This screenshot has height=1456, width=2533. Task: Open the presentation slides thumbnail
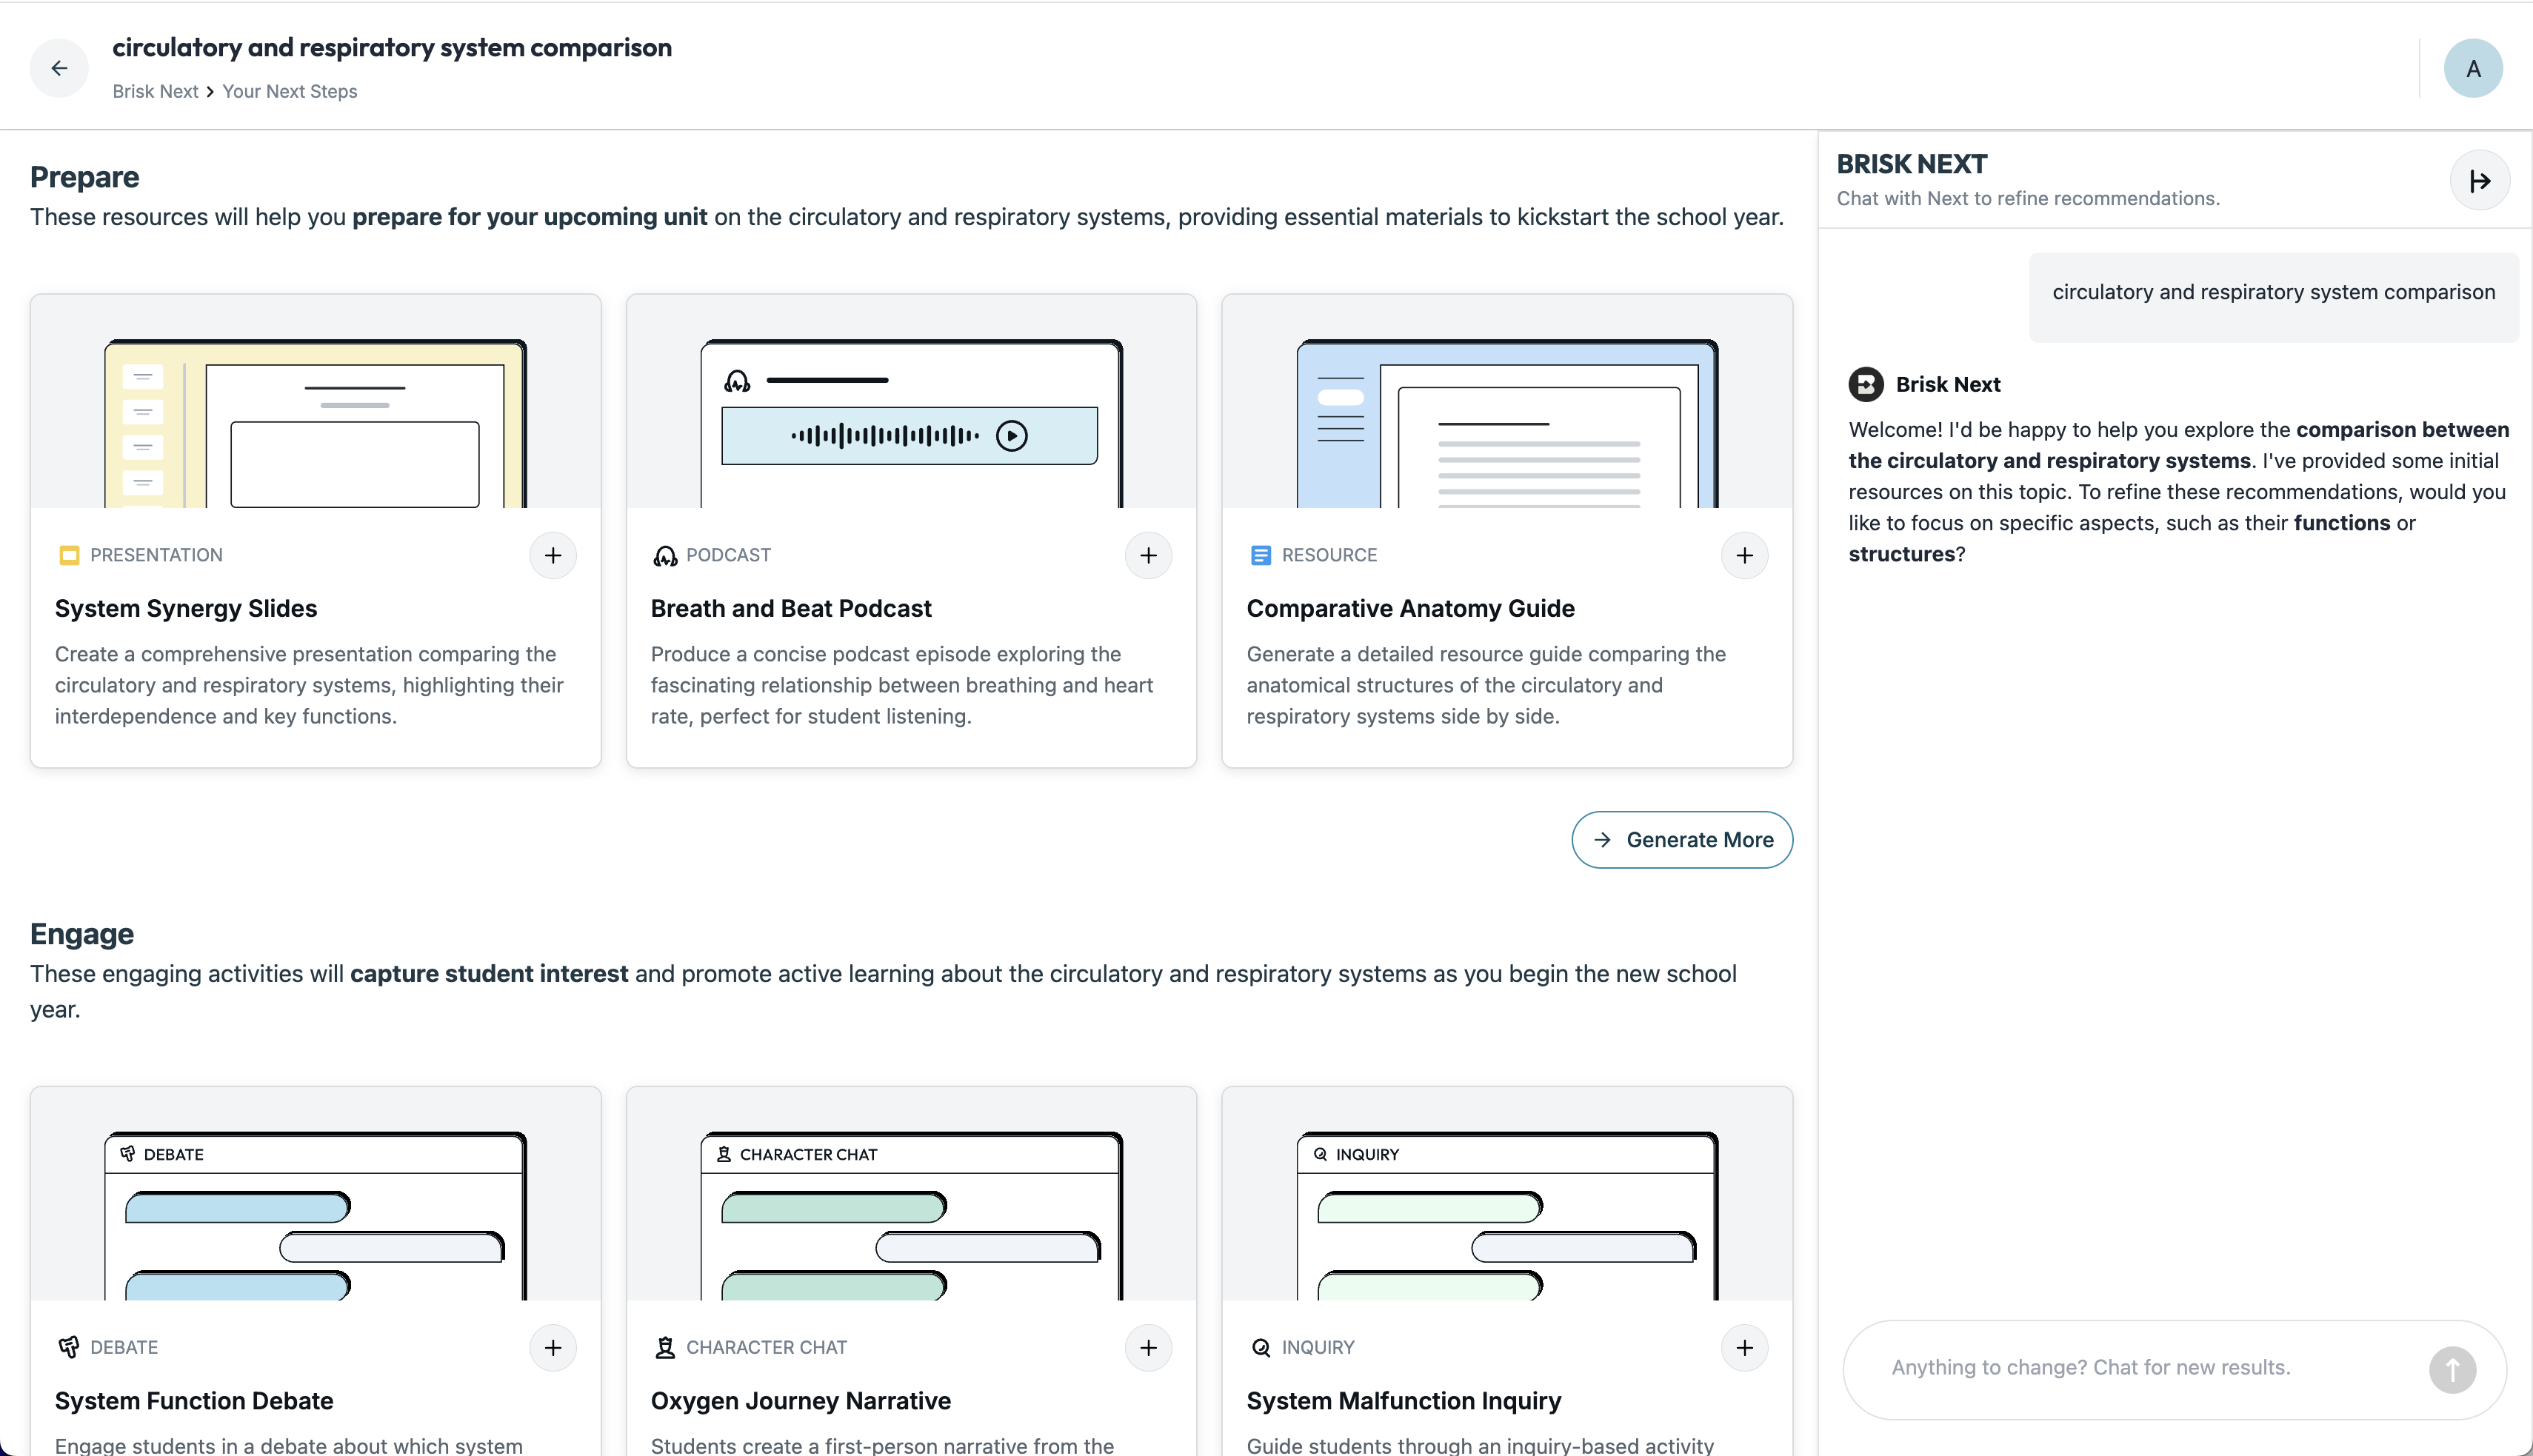[x=315, y=423]
